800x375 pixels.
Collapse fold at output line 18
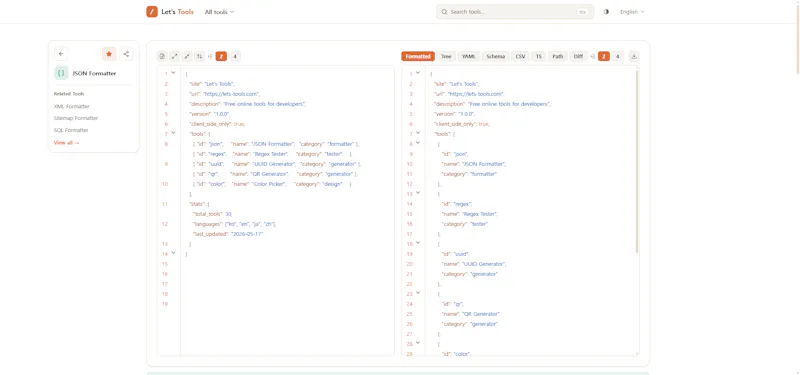(418, 243)
